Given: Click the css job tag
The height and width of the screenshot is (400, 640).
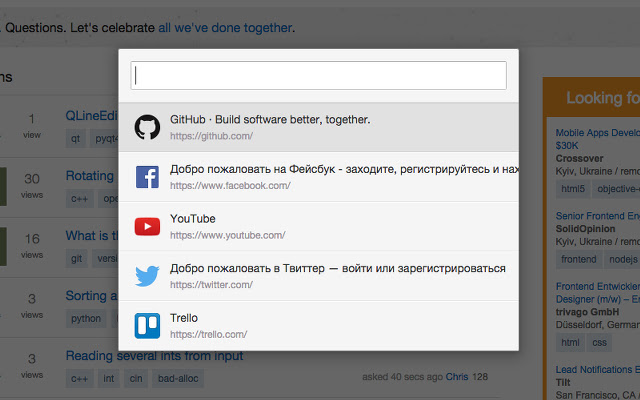Looking at the screenshot, I should [599, 342].
